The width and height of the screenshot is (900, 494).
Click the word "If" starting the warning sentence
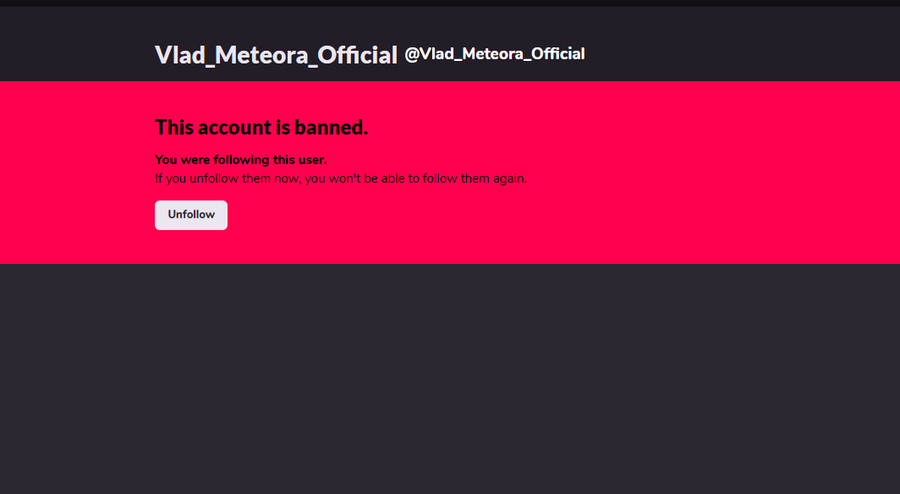158,179
